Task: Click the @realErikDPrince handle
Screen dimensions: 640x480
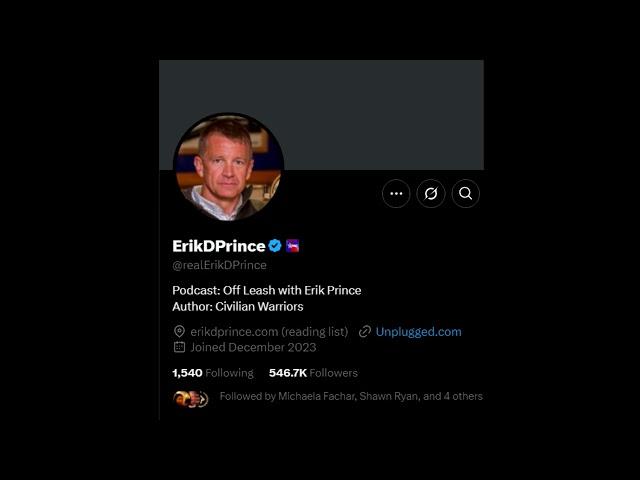Action: tap(219, 265)
